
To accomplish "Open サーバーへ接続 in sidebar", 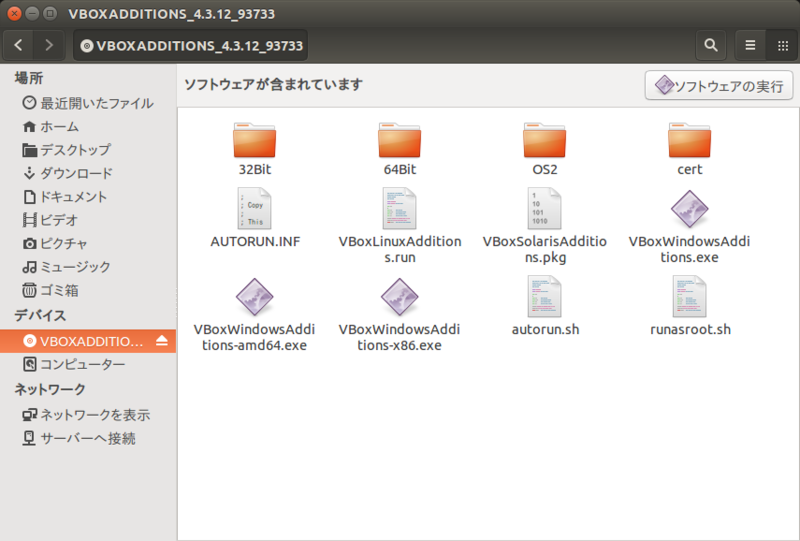I will click(x=88, y=438).
